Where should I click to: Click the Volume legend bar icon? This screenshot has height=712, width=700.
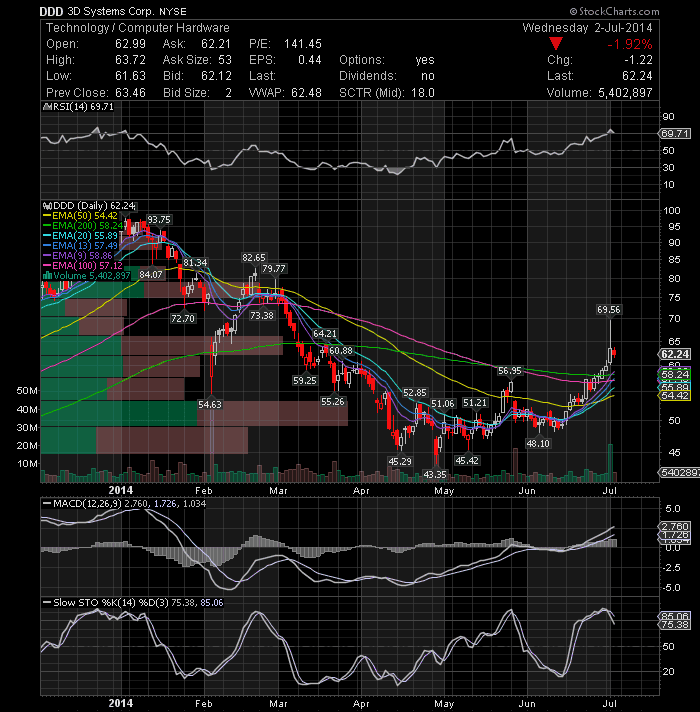click(x=47, y=276)
